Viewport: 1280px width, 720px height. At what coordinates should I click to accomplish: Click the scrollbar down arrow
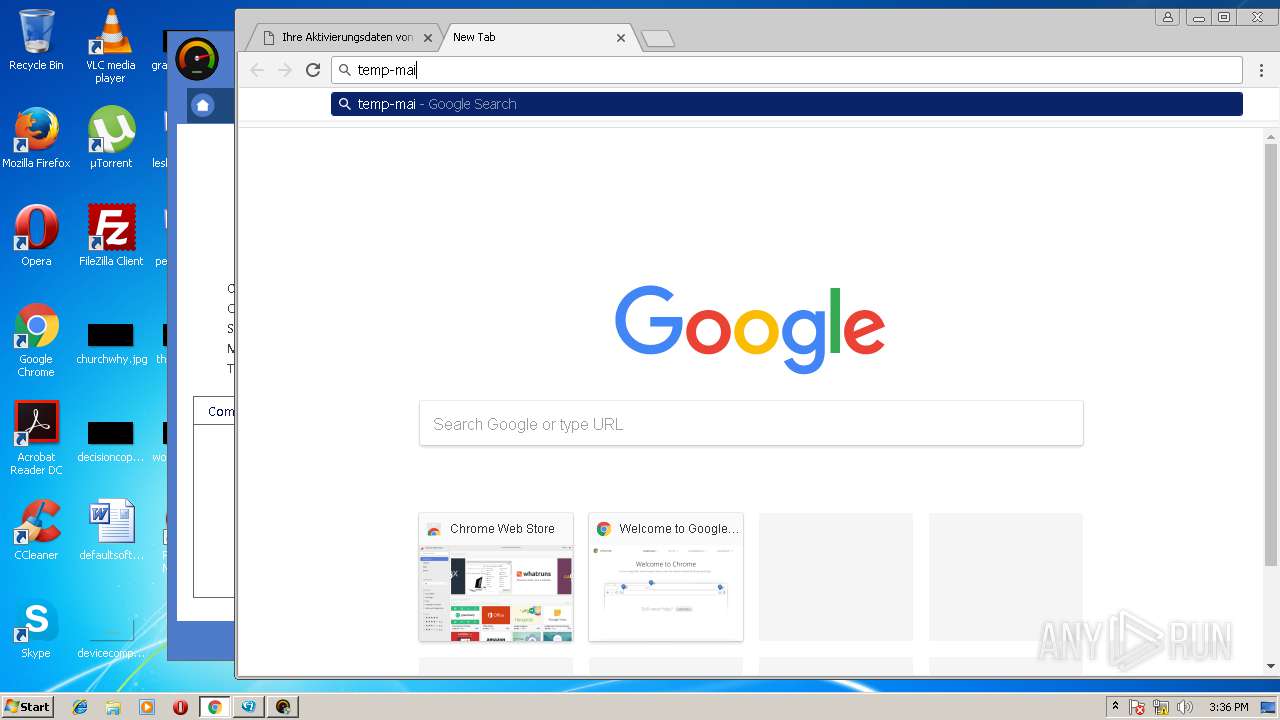coord(1271,666)
